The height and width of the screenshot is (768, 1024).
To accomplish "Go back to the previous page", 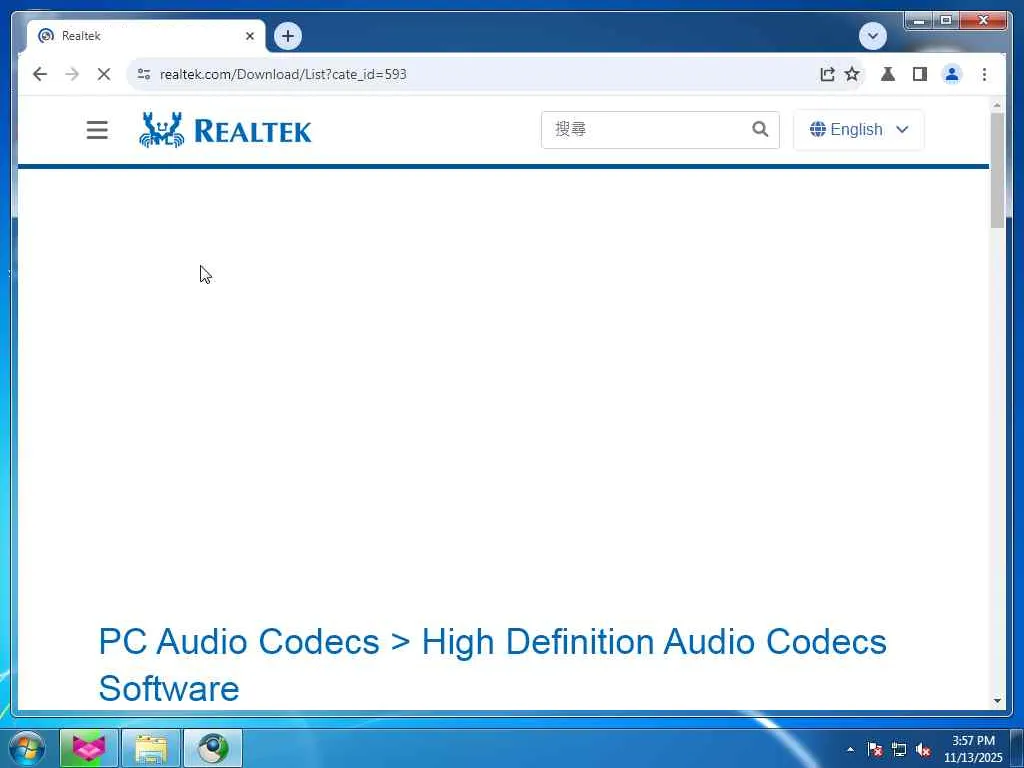I will point(40,74).
